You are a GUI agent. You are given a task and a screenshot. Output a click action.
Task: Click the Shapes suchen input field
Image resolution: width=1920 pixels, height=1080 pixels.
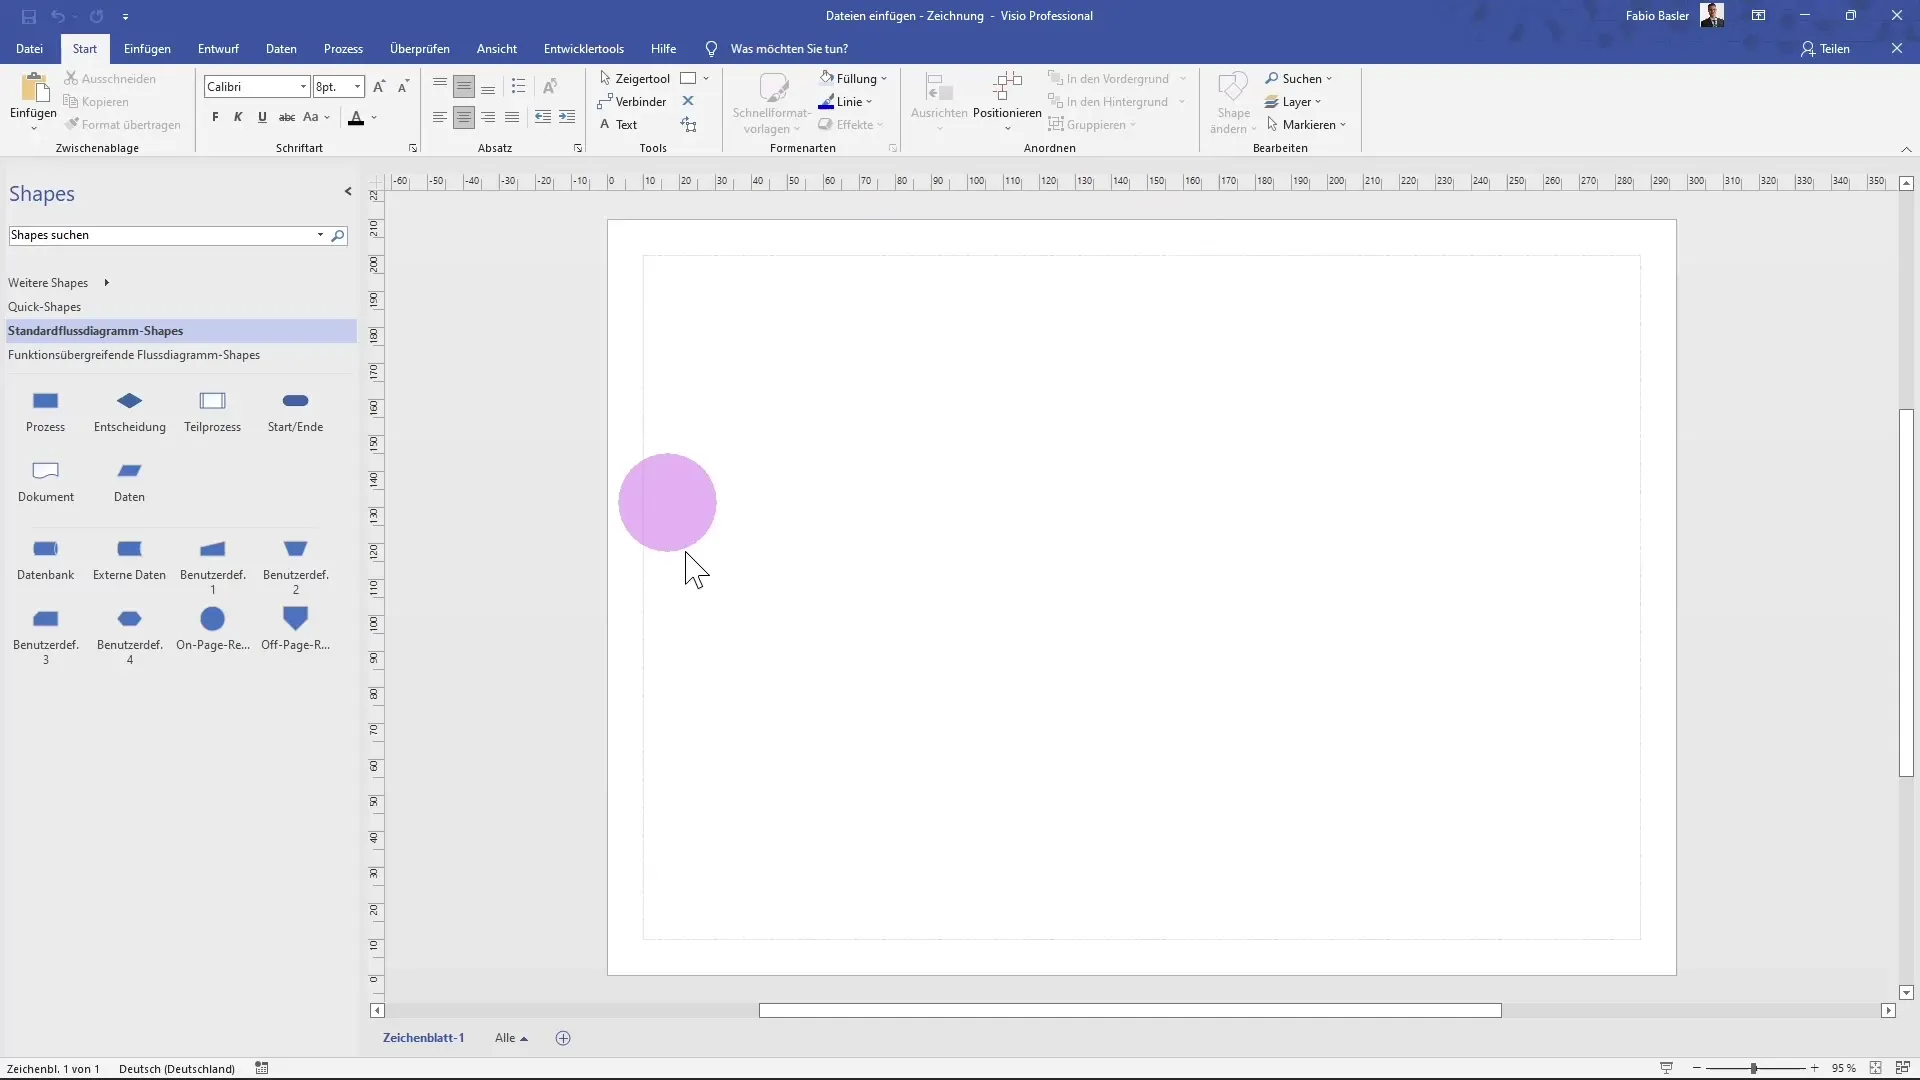(162, 236)
